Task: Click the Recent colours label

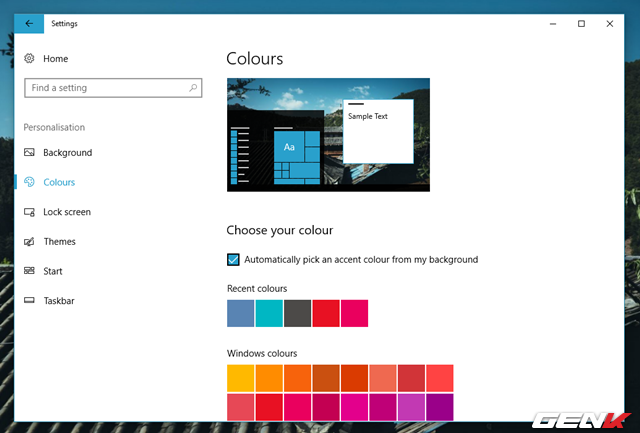Action: [x=257, y=289]
